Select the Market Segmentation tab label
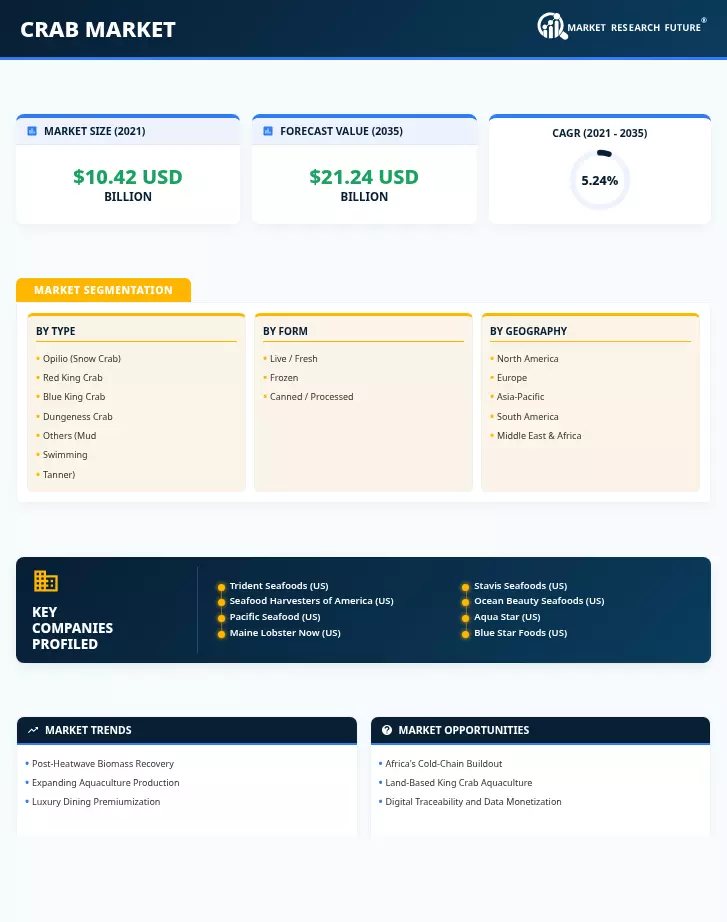This screenshot has width=727, height=922. [x=103, y=290]
